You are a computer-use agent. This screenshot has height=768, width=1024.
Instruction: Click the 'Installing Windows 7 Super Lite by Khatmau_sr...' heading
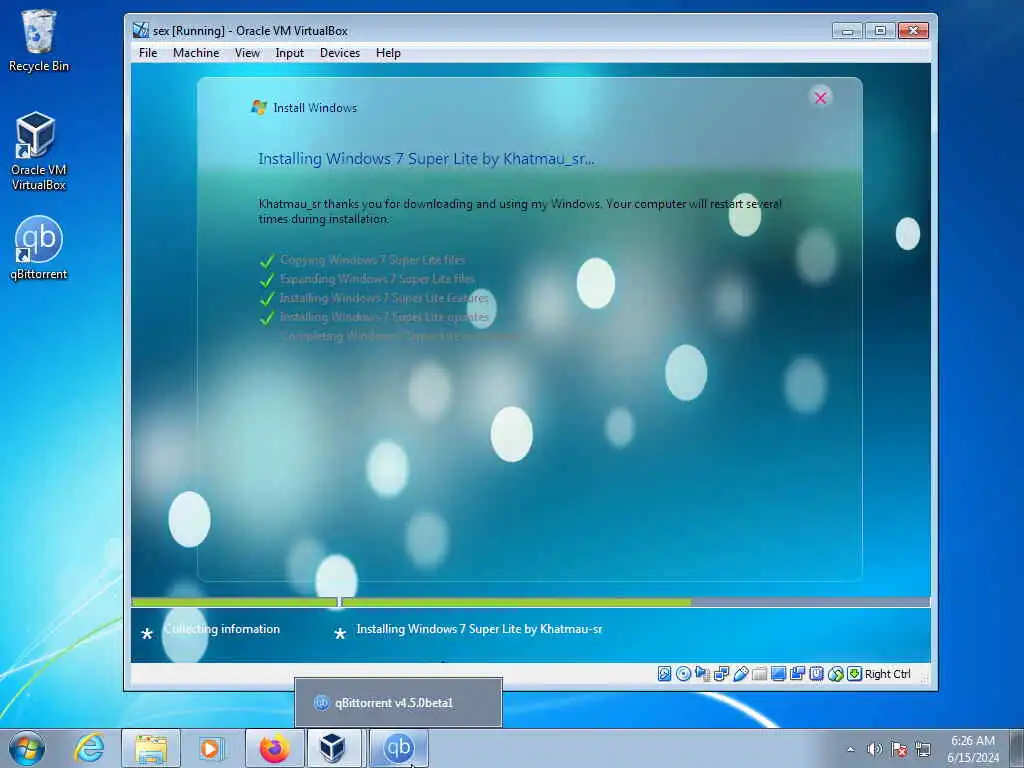[426, 159]
